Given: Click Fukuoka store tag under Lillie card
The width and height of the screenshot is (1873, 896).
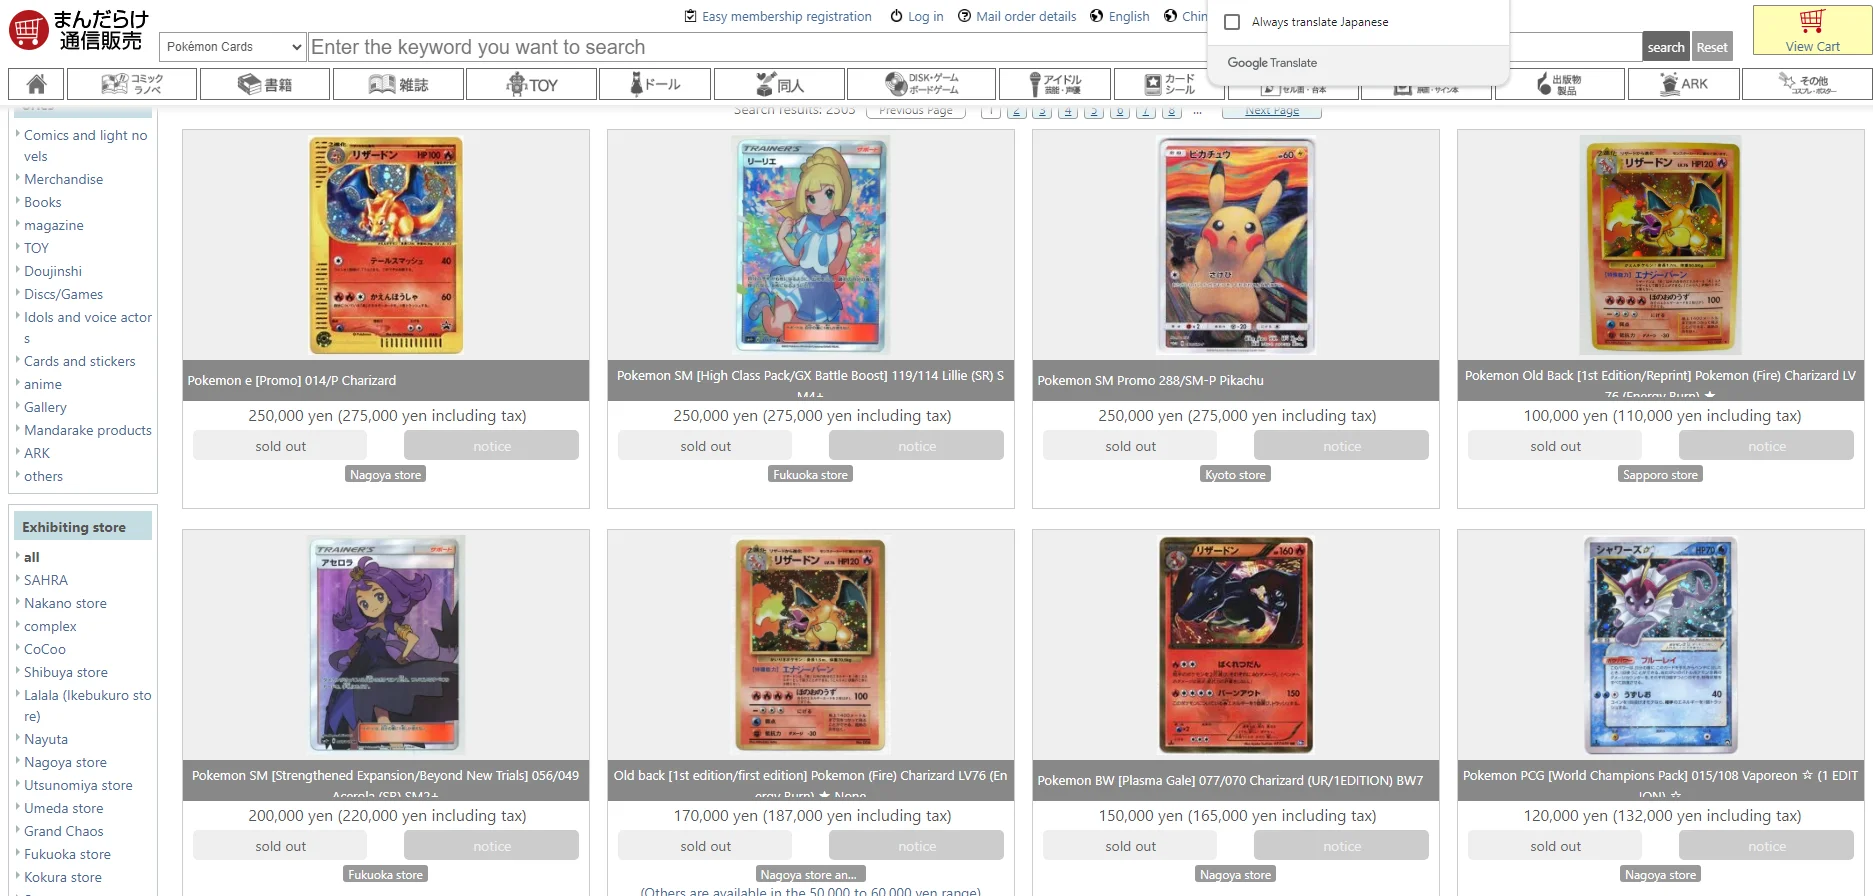Looking at the screenshot, I should point(811,474).
